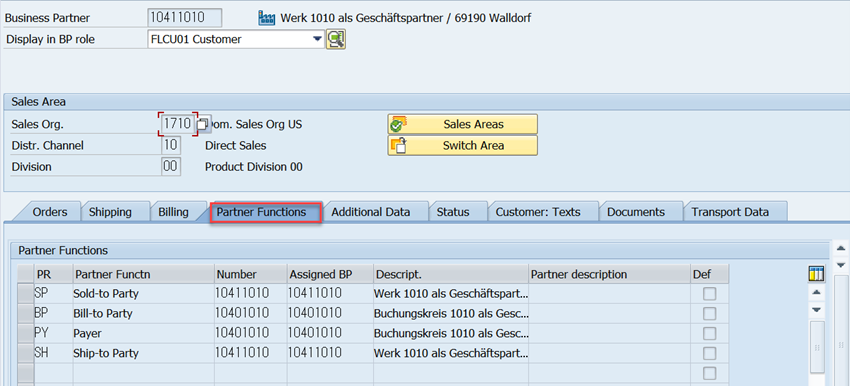
Task: Toggle Def checkbox for Bill-to Party
Action: click(x=709, y=313)
